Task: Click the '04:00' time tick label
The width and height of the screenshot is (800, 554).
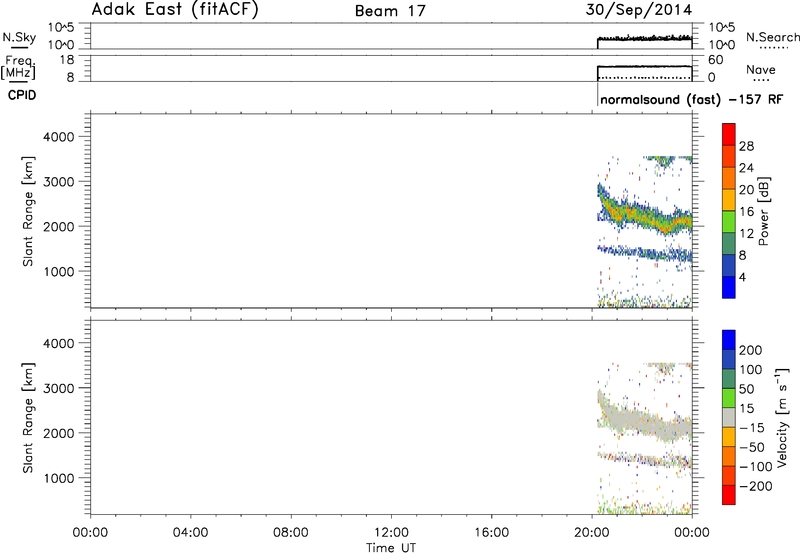Action: point(190,533)
